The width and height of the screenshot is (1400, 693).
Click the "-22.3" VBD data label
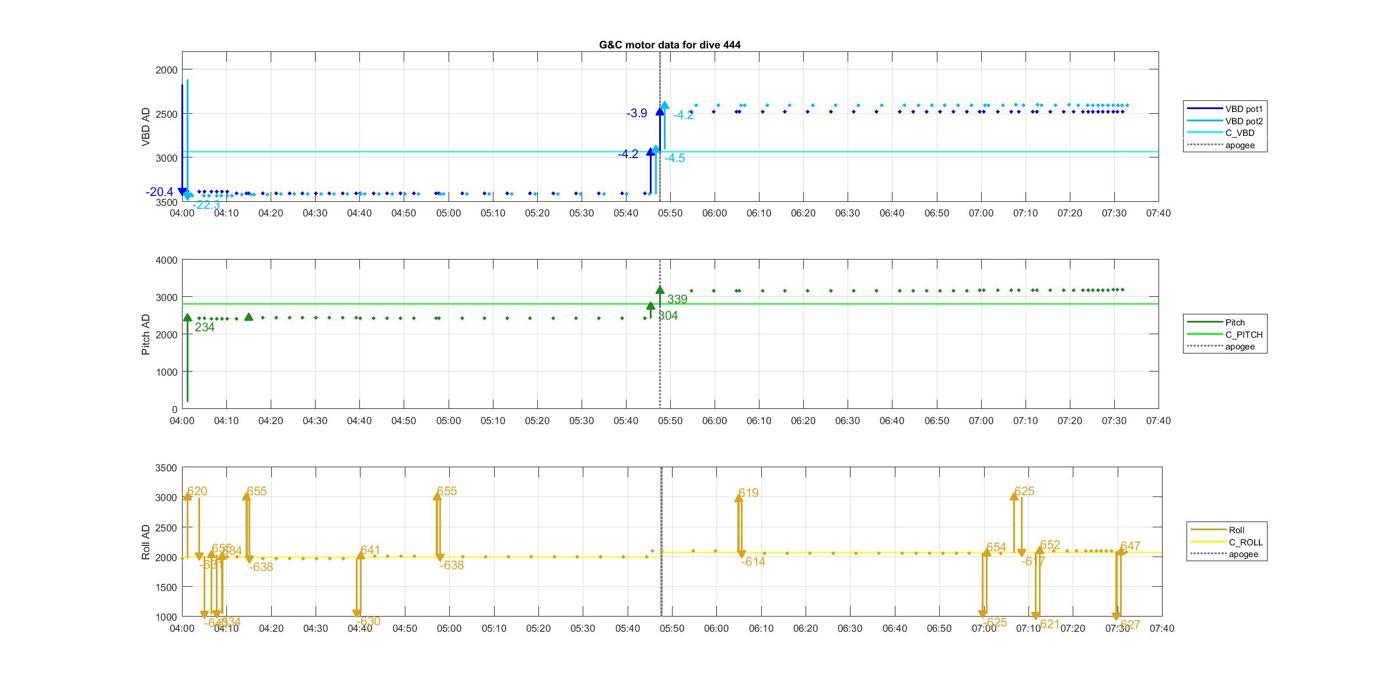coord(206,205)
